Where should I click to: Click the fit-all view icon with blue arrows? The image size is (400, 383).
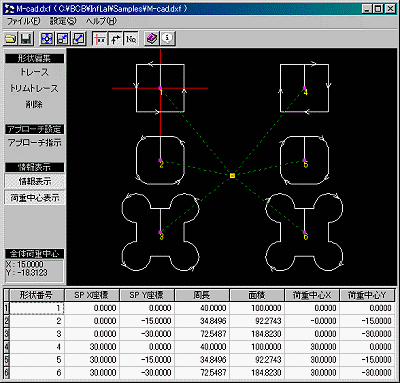(47, 39)
